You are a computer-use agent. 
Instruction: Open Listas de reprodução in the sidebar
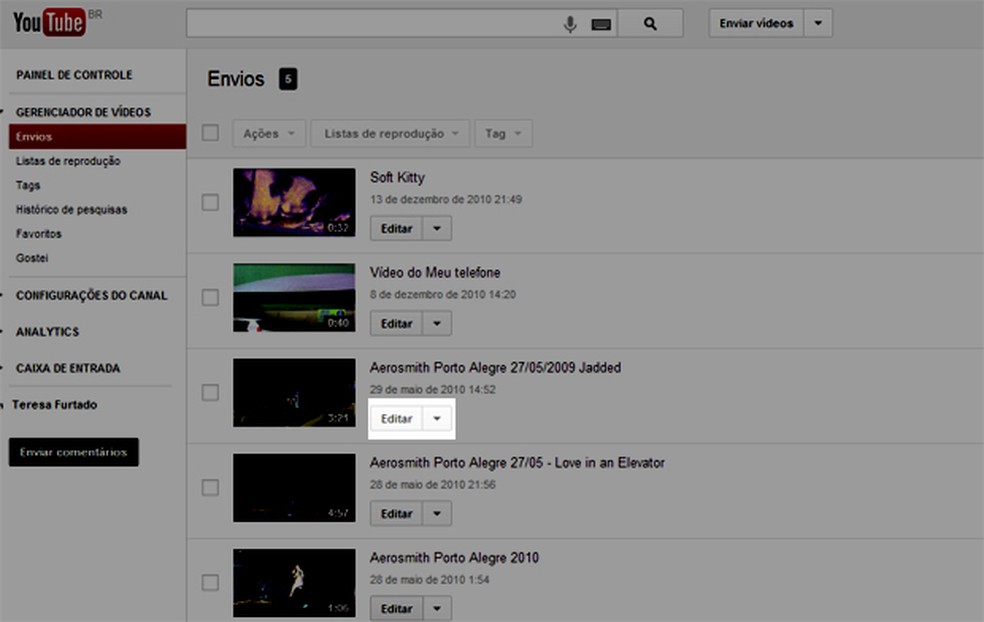(68, 161)
